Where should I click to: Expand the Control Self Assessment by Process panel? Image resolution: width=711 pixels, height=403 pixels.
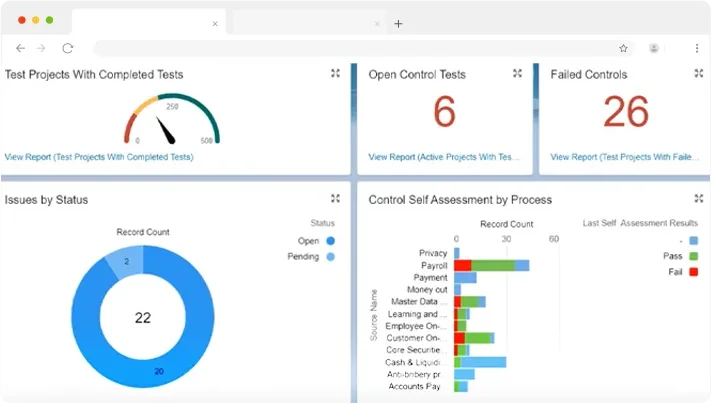[699, 199]
